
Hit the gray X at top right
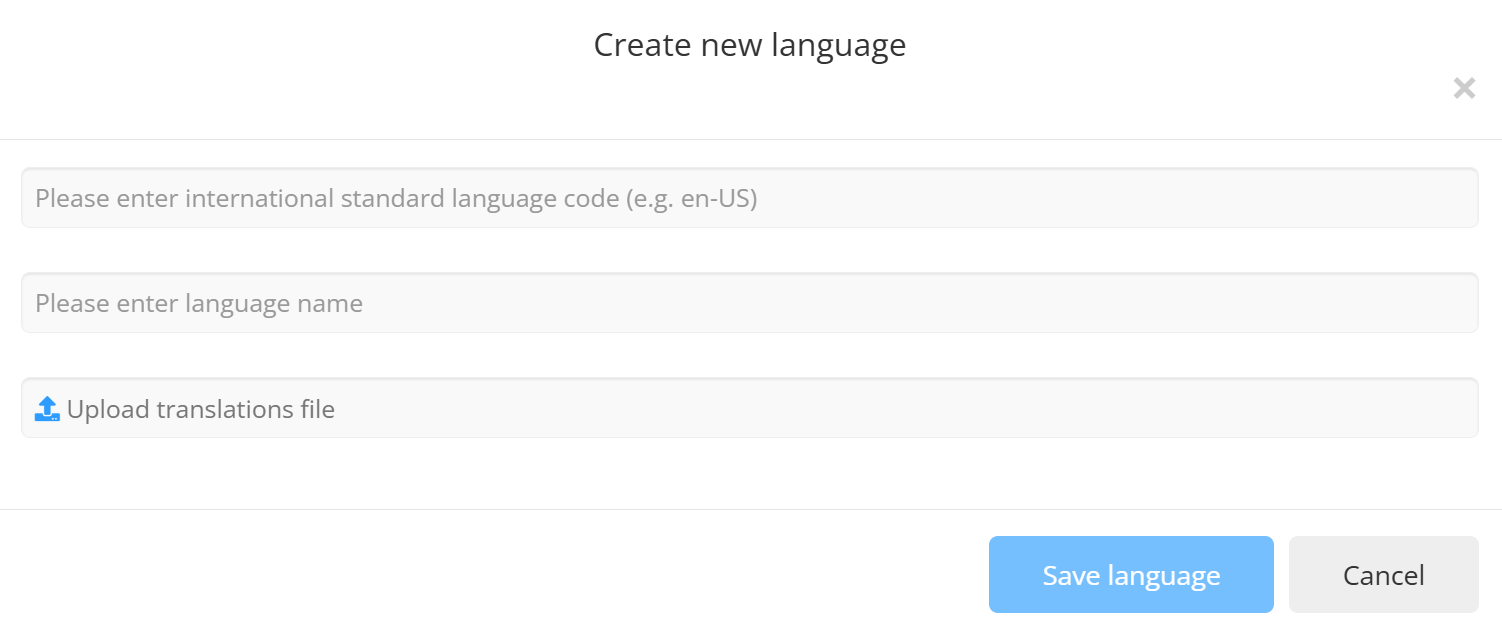[1464, 89]
